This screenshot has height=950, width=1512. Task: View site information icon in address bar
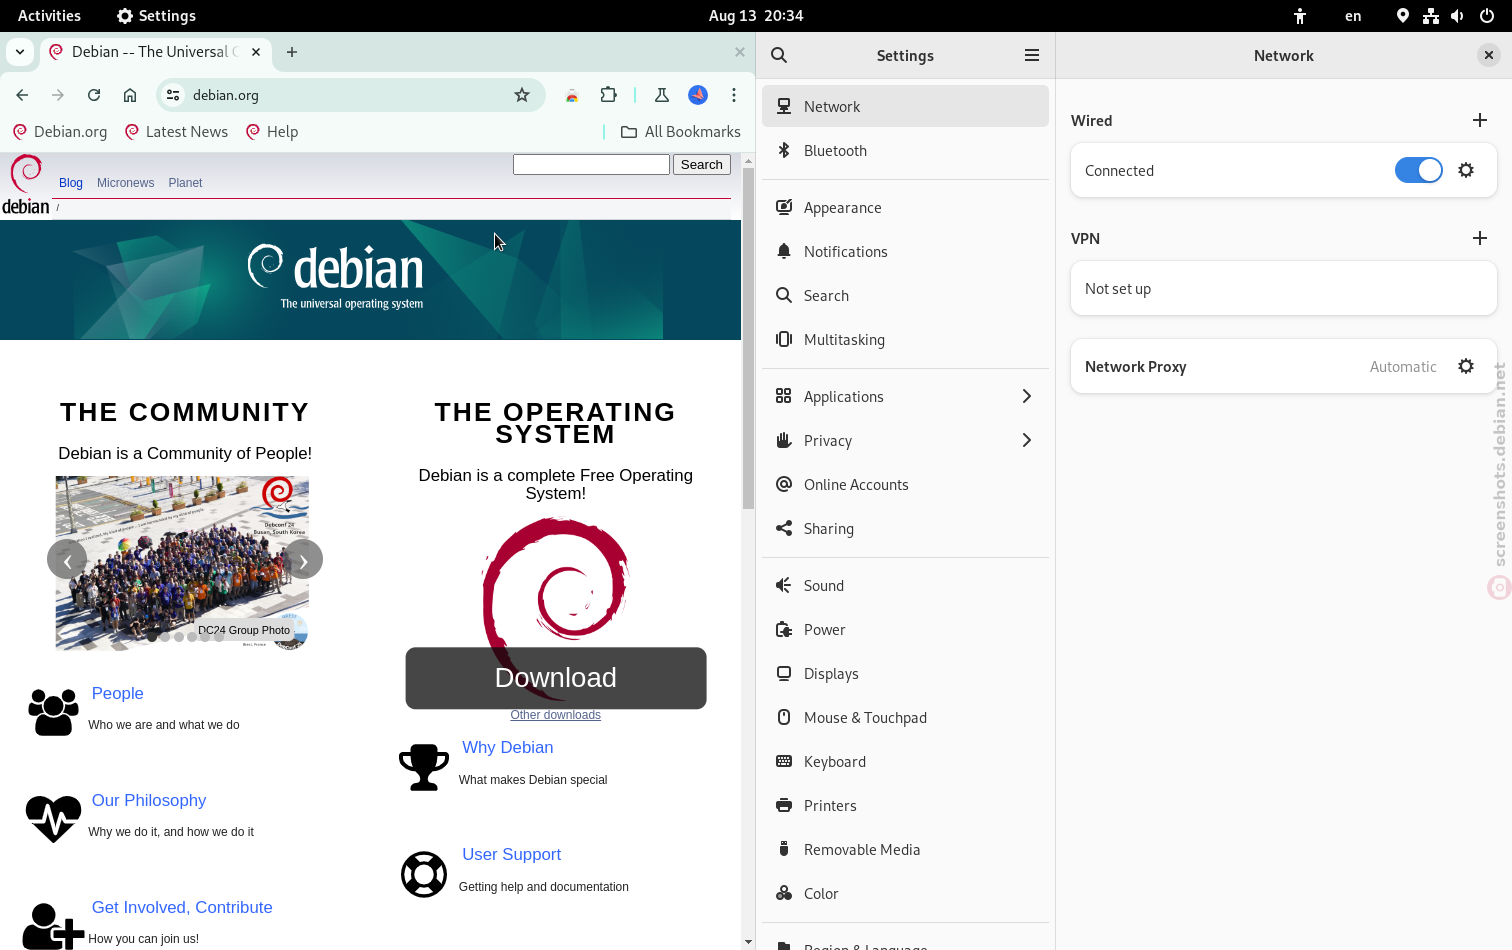[173, 95]
